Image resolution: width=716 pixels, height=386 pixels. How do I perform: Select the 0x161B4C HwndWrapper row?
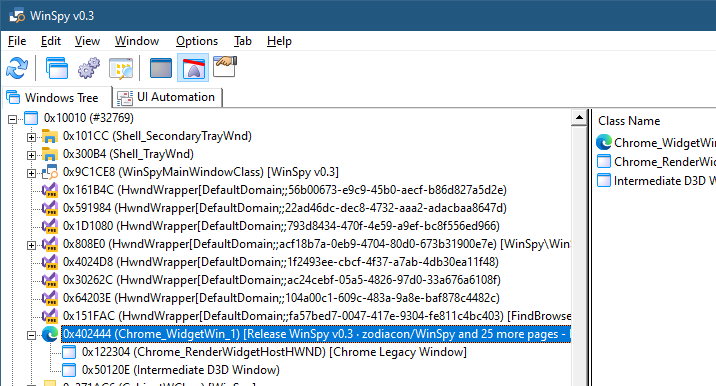tap(284, 190)
